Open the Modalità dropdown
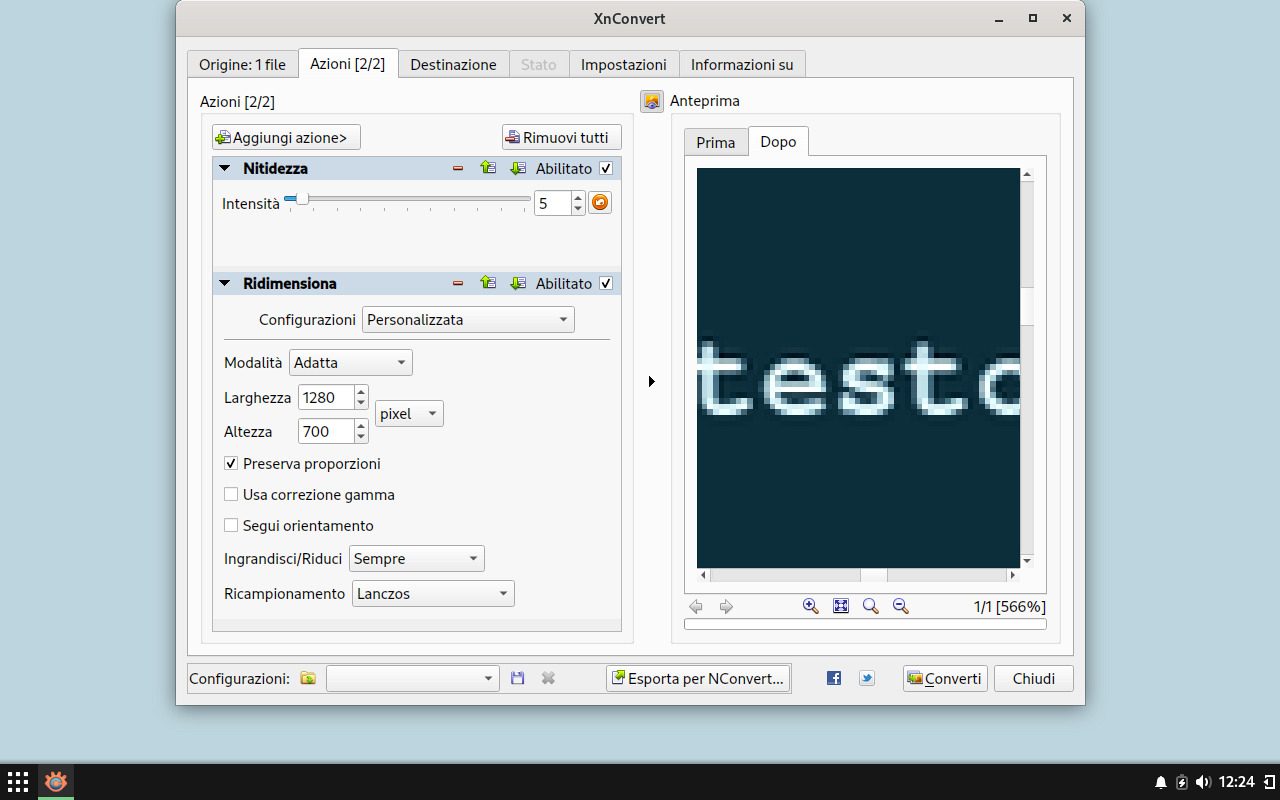This screenshot has height=800, width=1280. [350, 363]
